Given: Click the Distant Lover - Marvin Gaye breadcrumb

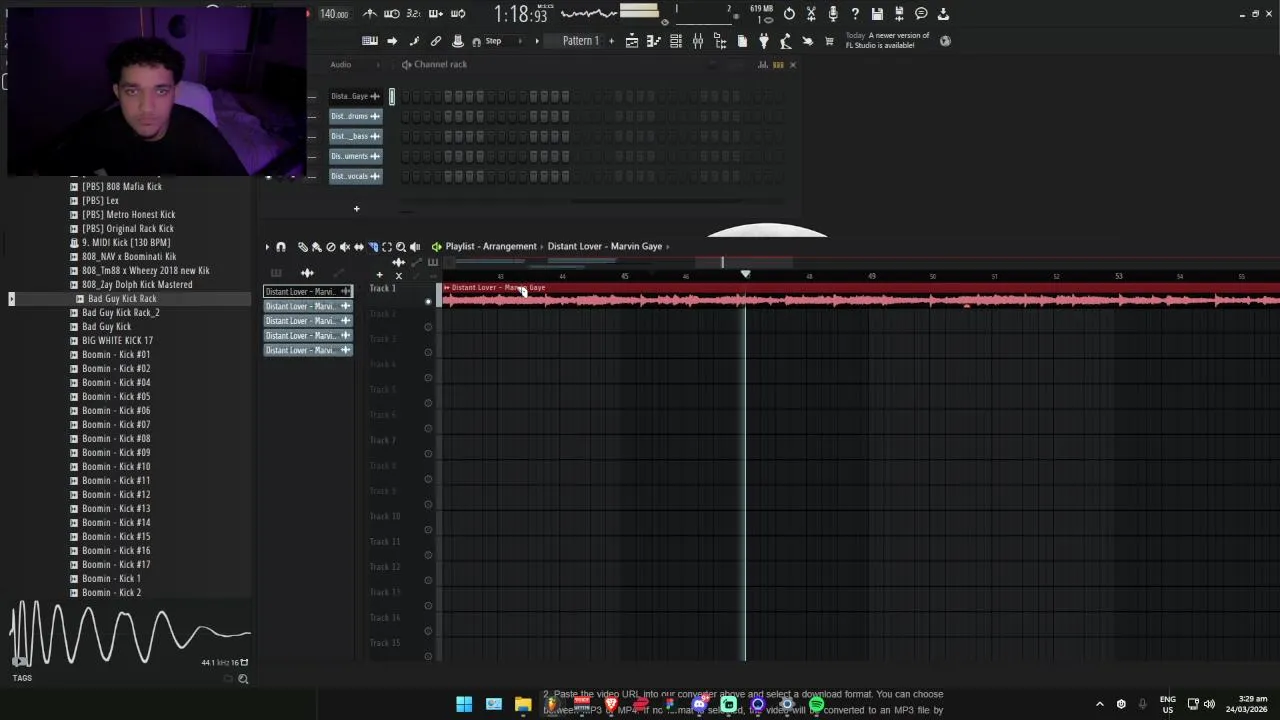Looking at the screenshot, I should point(605,246).
